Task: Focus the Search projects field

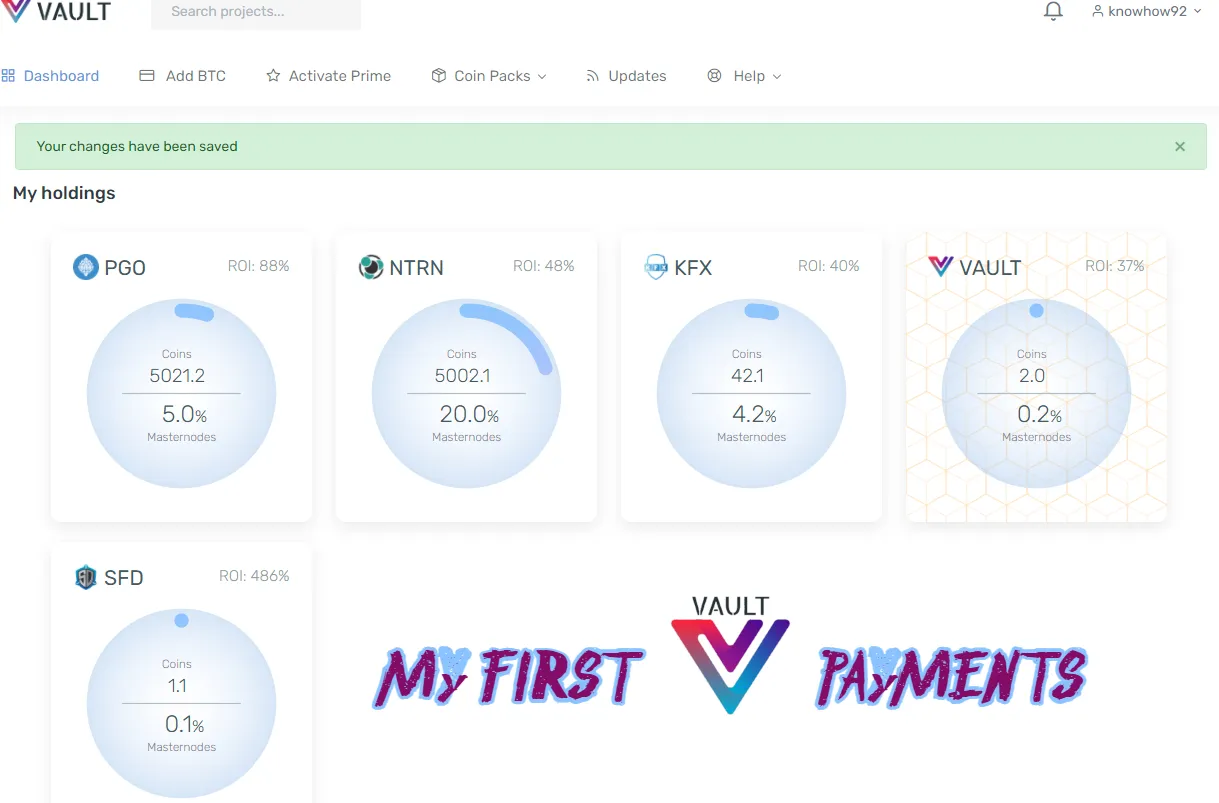Action: pyautogui.click(x=256, y=13)
